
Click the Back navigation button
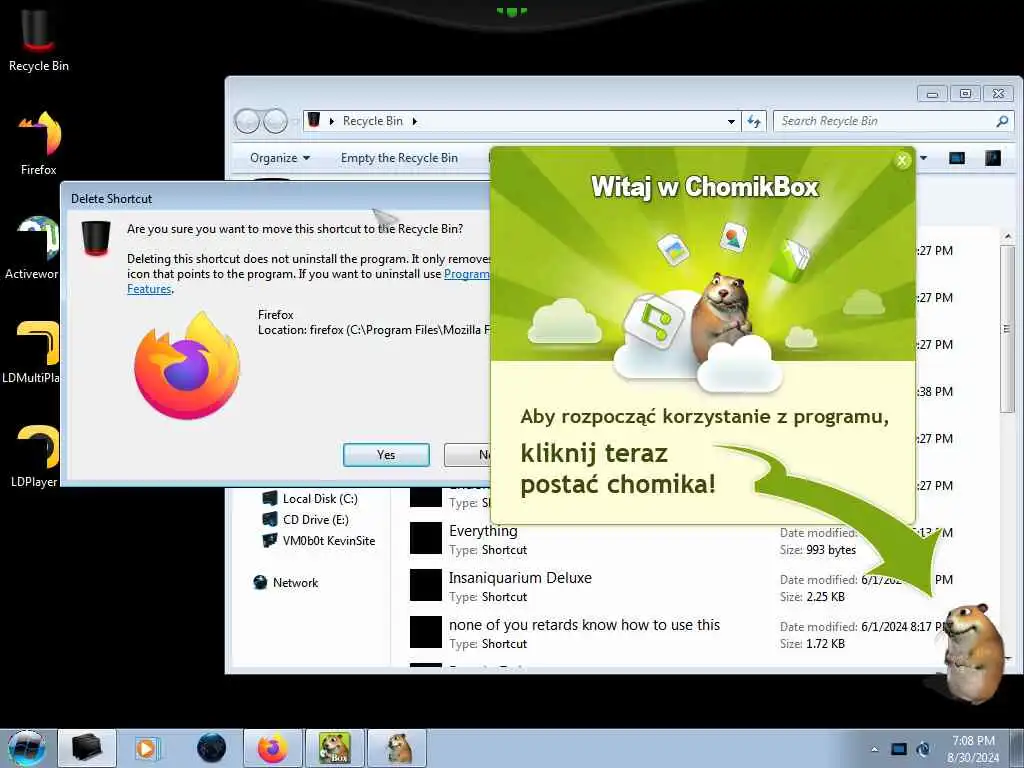(247, 121)
